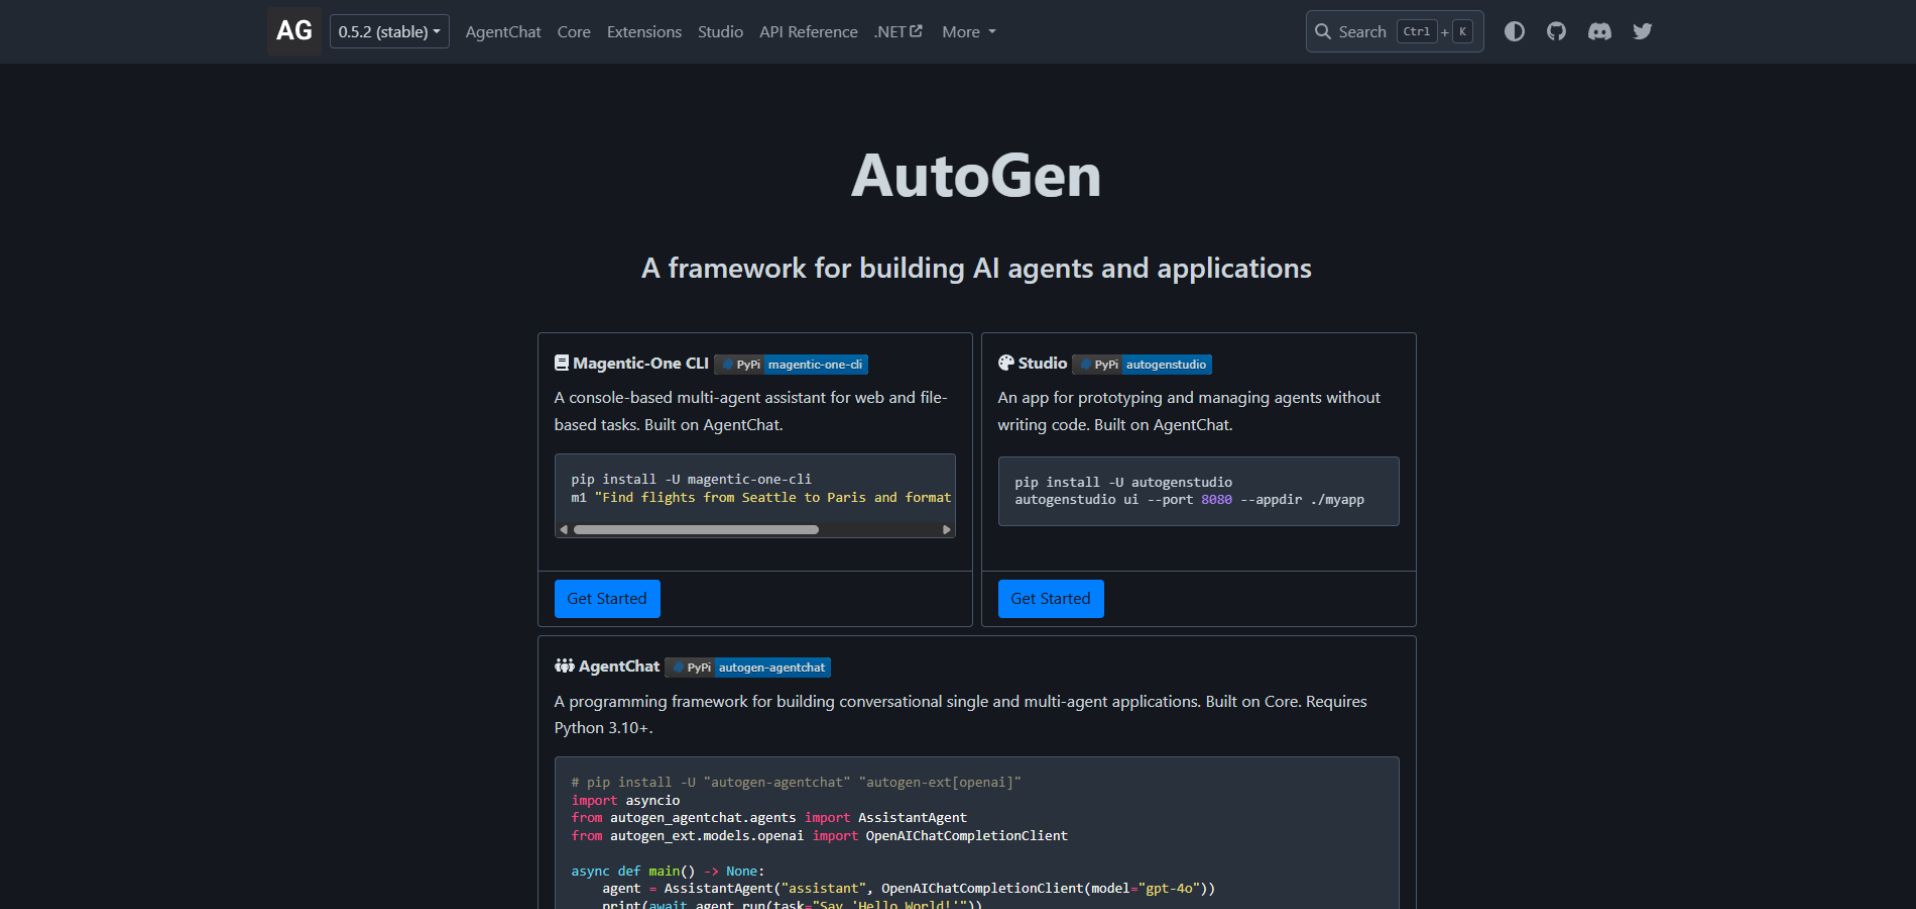Click the magentic-one-cli code scrollbar thumb
The image size is (1916, 909).
(696, 530)
